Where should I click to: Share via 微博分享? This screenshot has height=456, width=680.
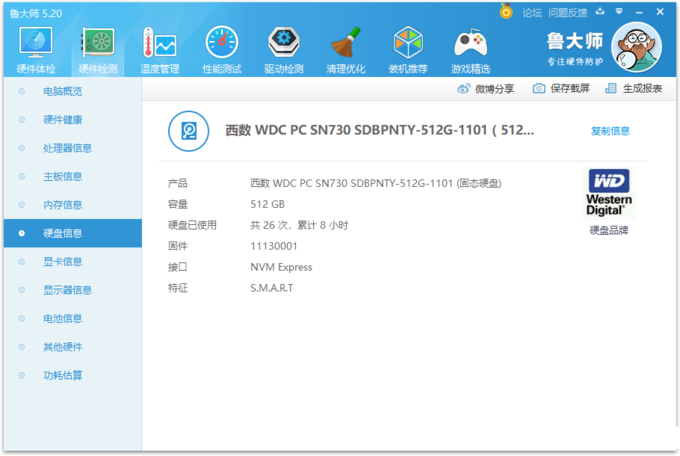click(485, 89)
